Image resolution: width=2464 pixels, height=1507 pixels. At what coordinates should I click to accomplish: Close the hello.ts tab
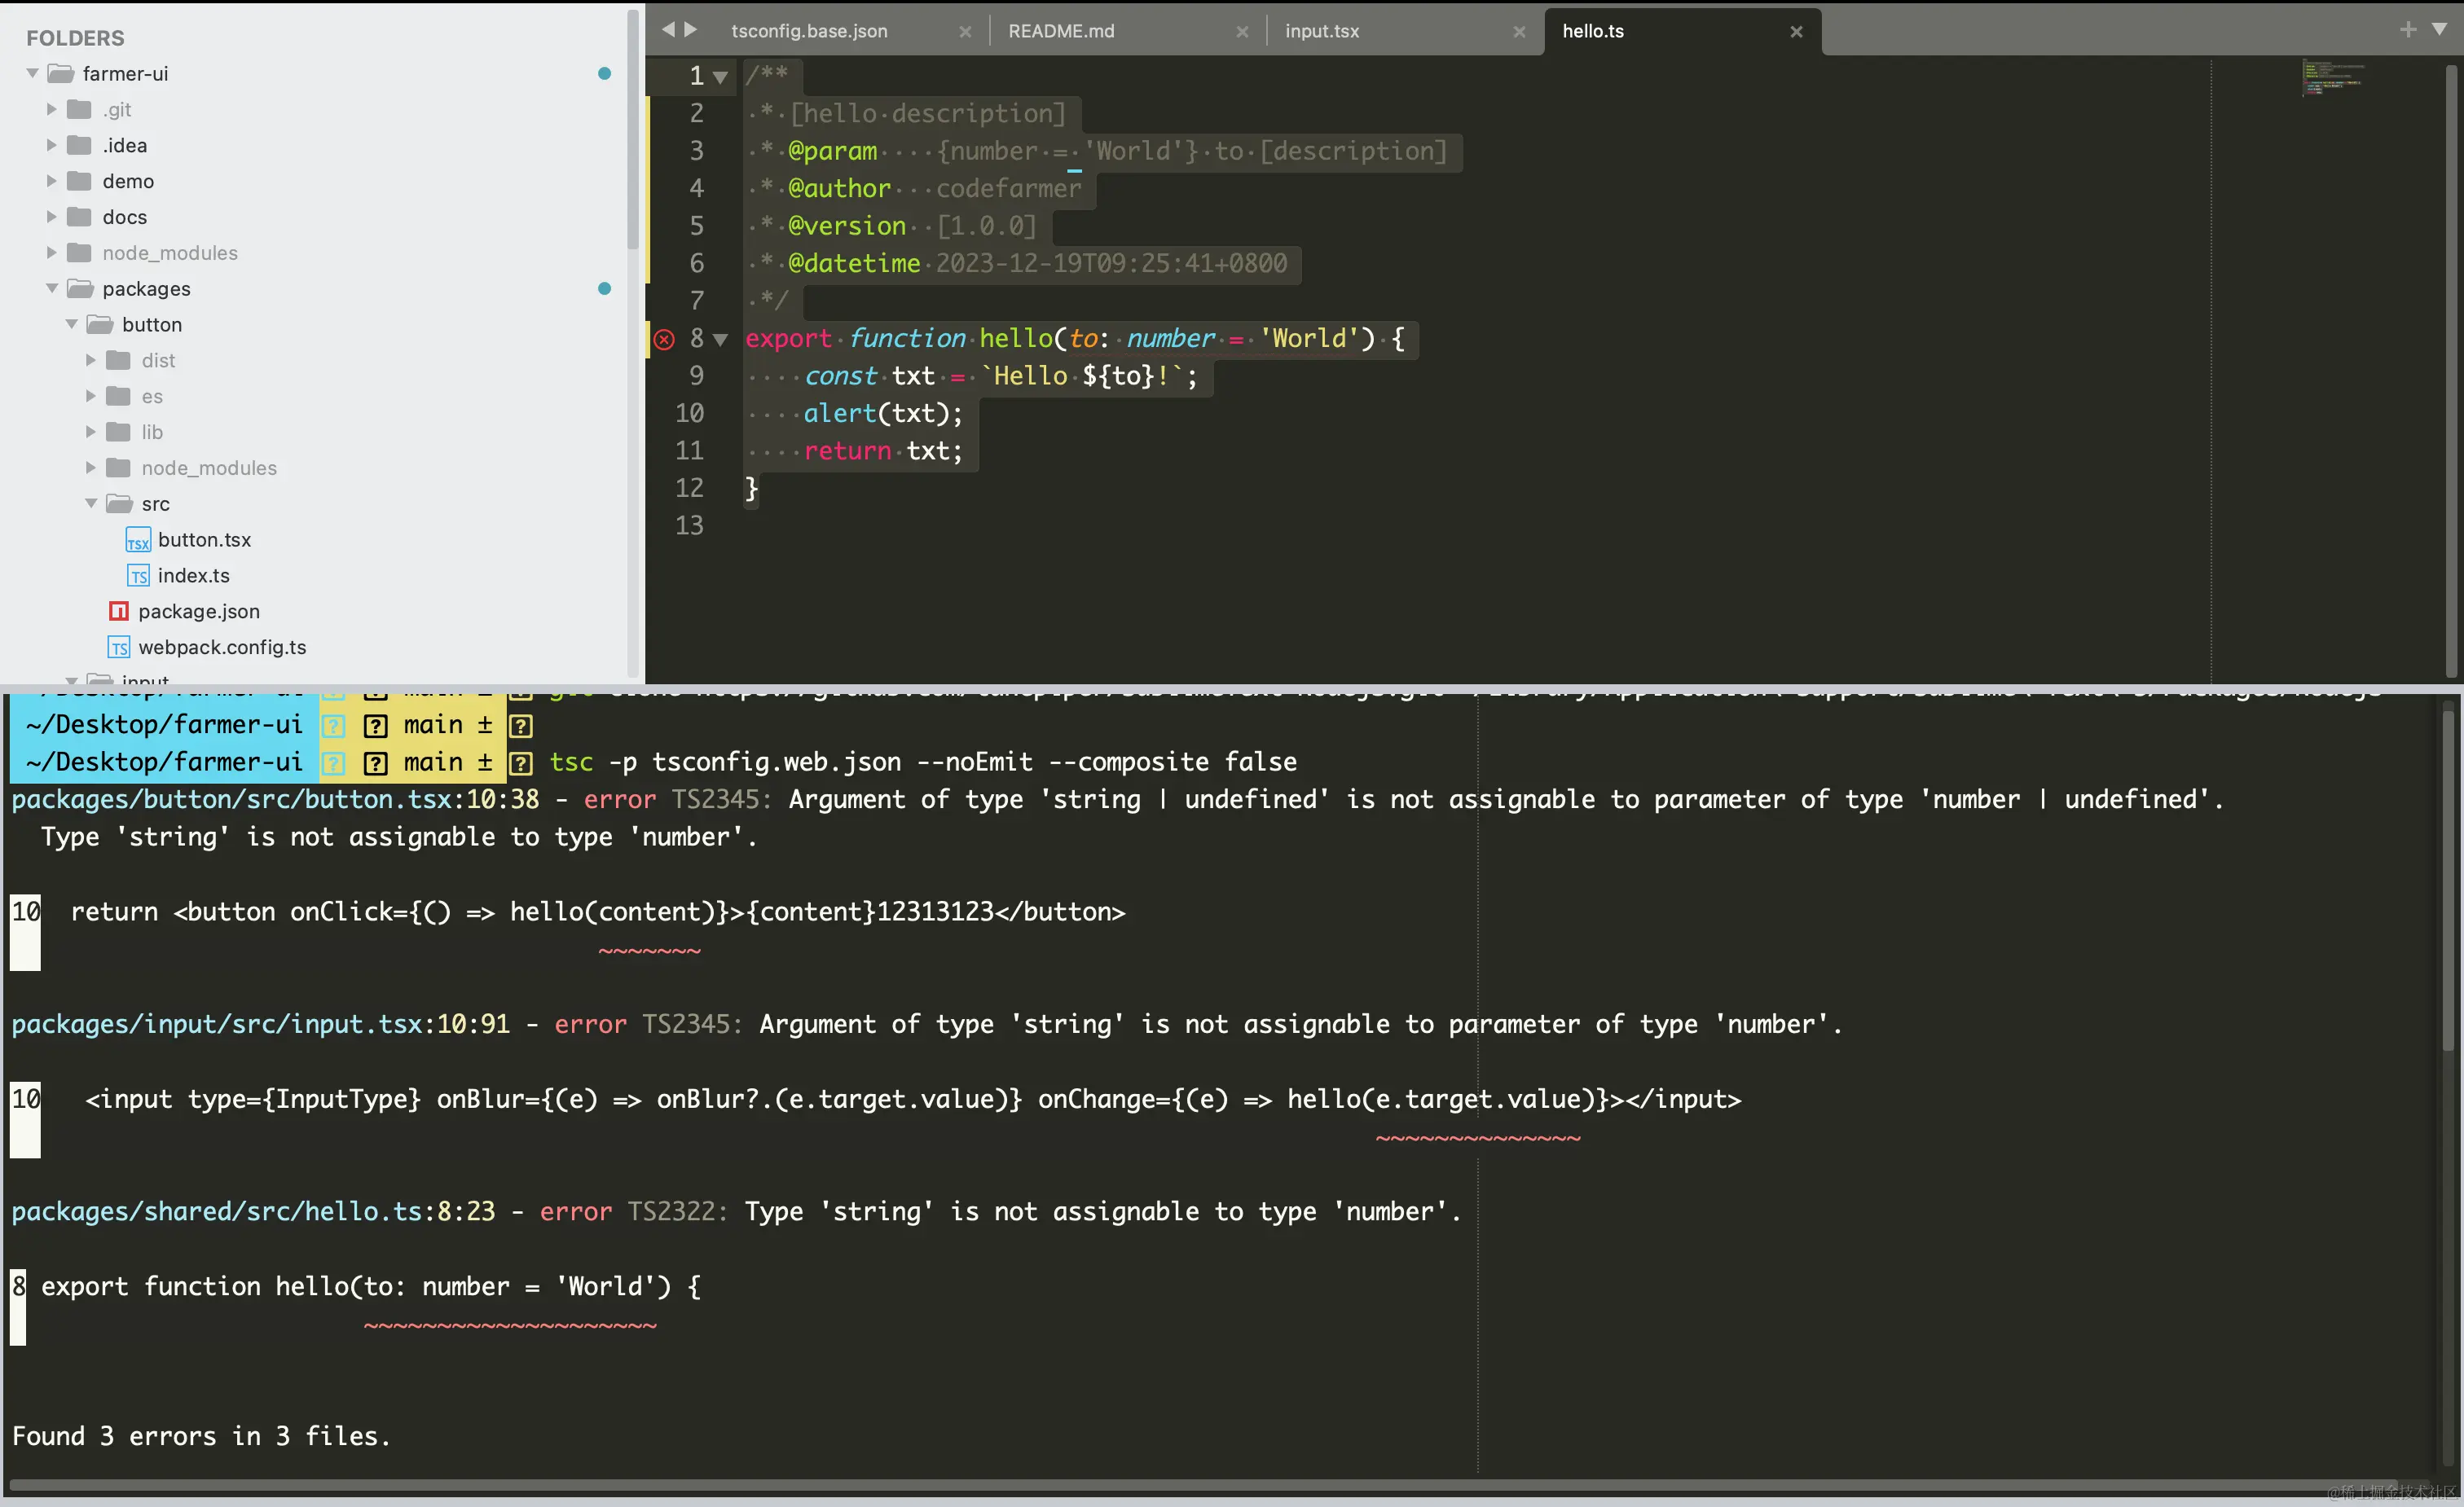coord(1796,32)
